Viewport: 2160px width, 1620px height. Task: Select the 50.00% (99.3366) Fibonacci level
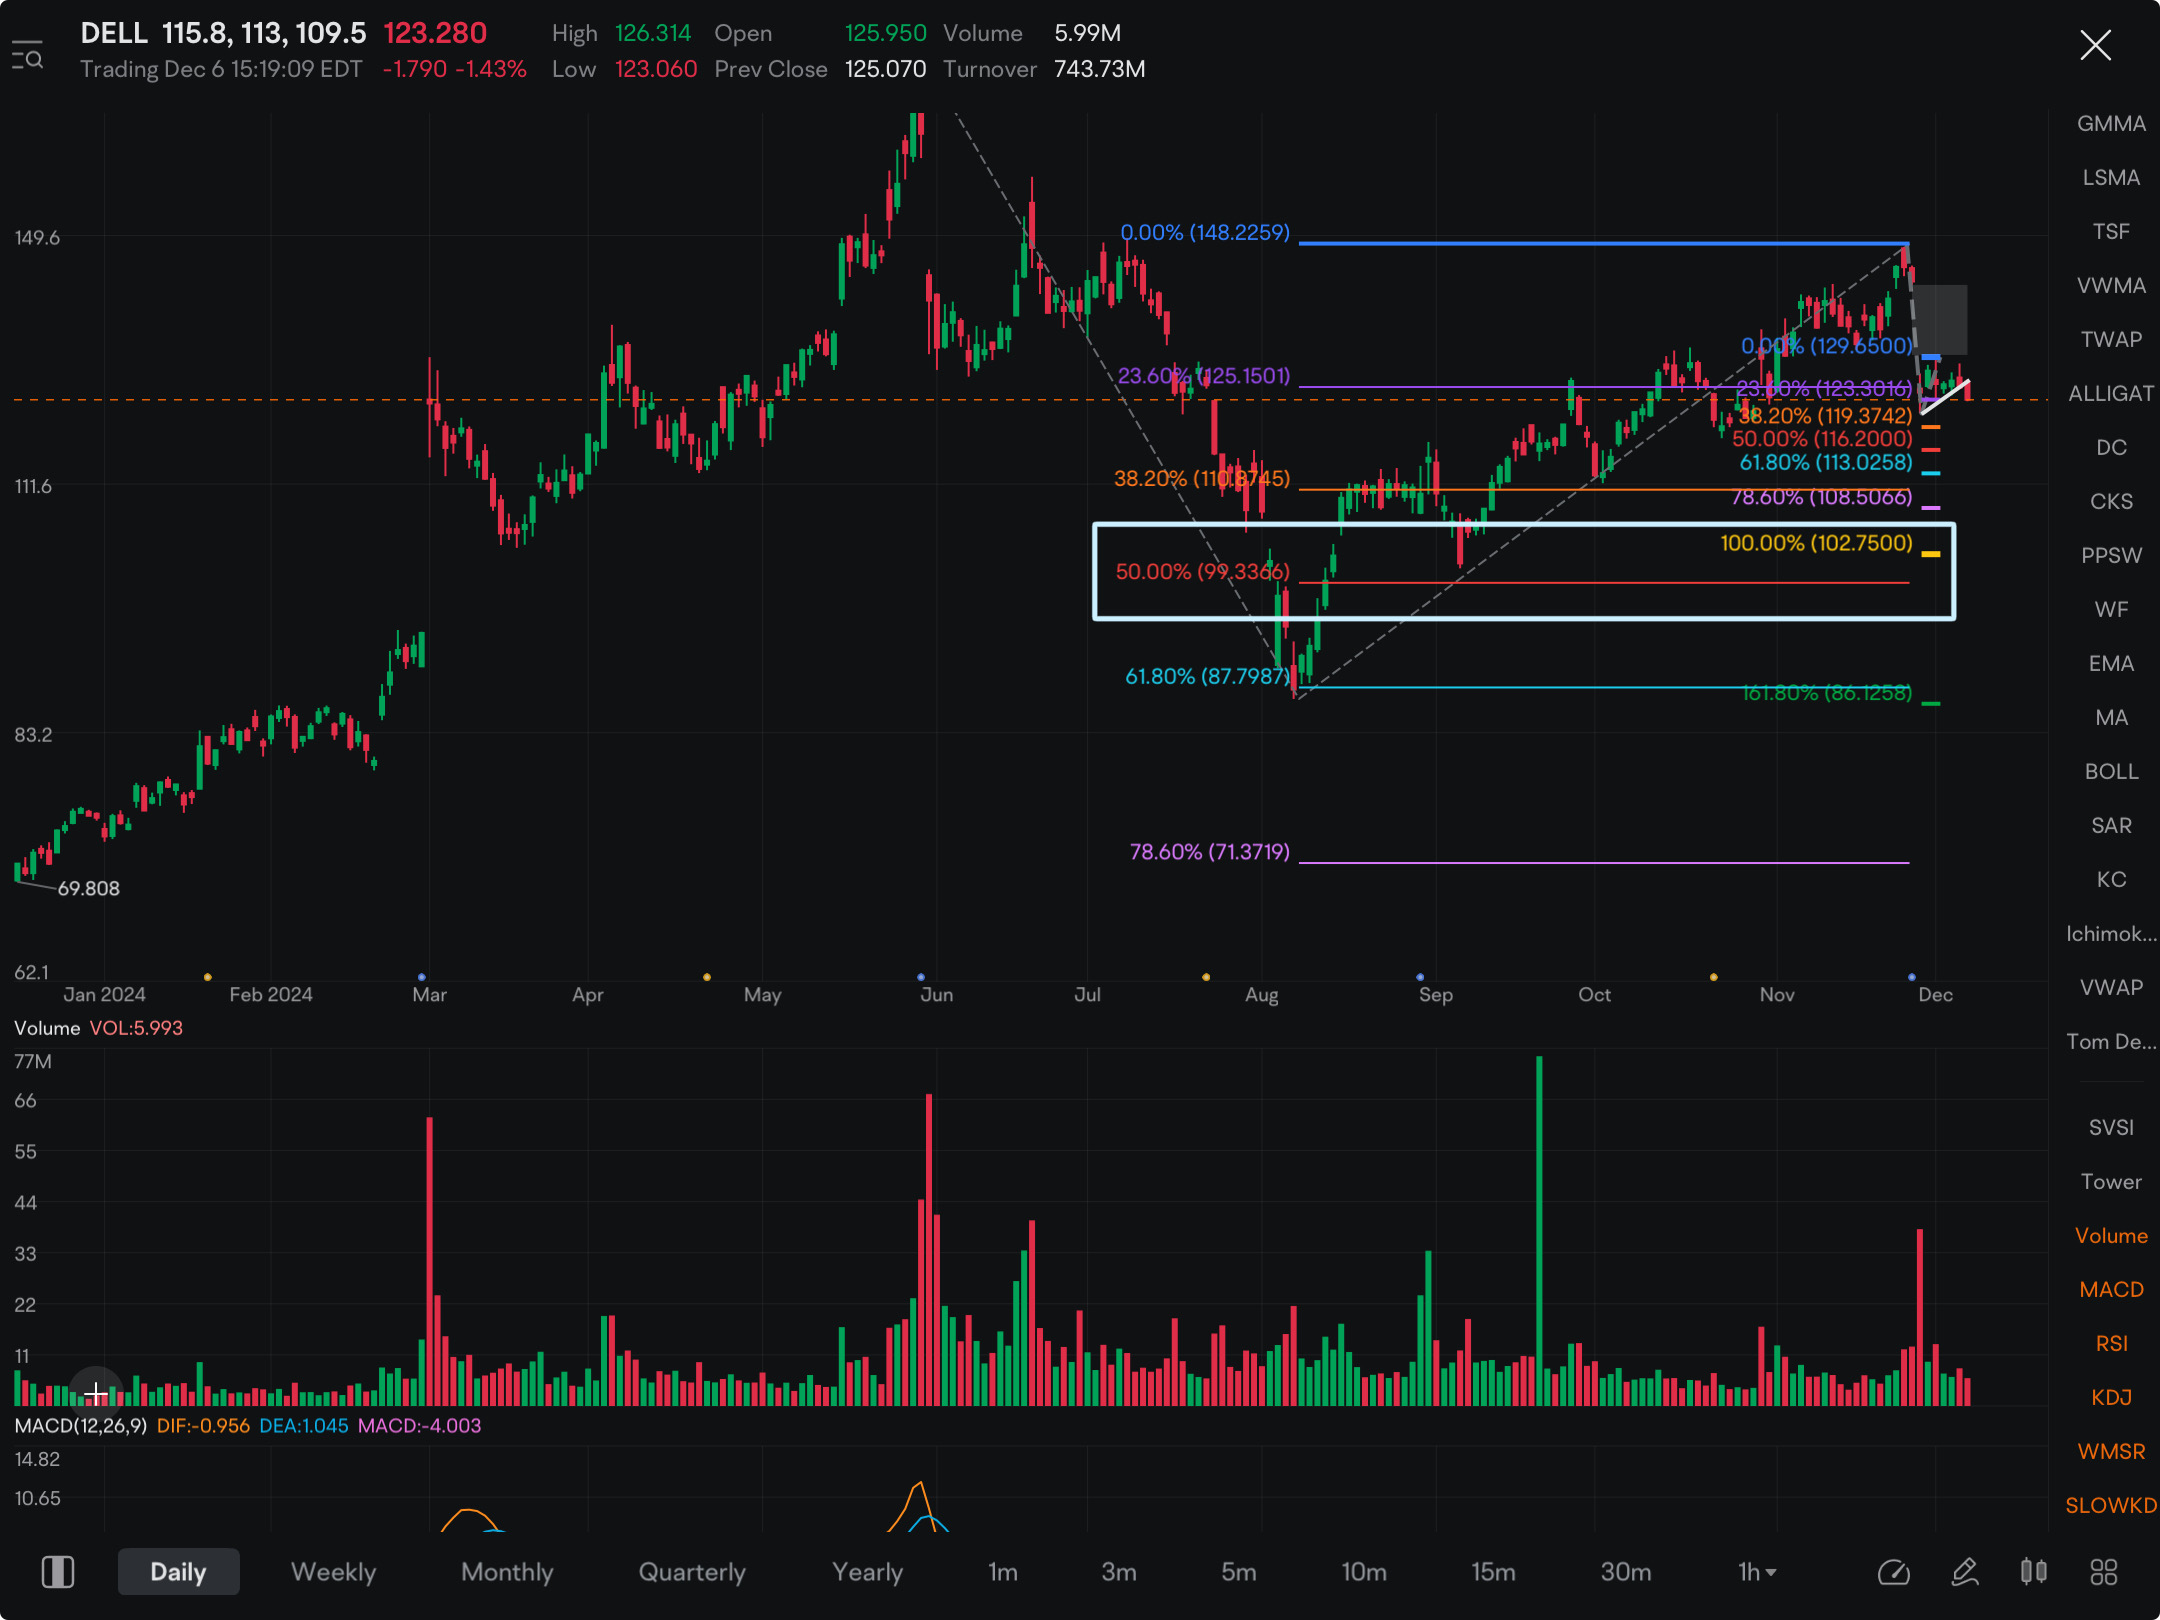(1202, 571)
